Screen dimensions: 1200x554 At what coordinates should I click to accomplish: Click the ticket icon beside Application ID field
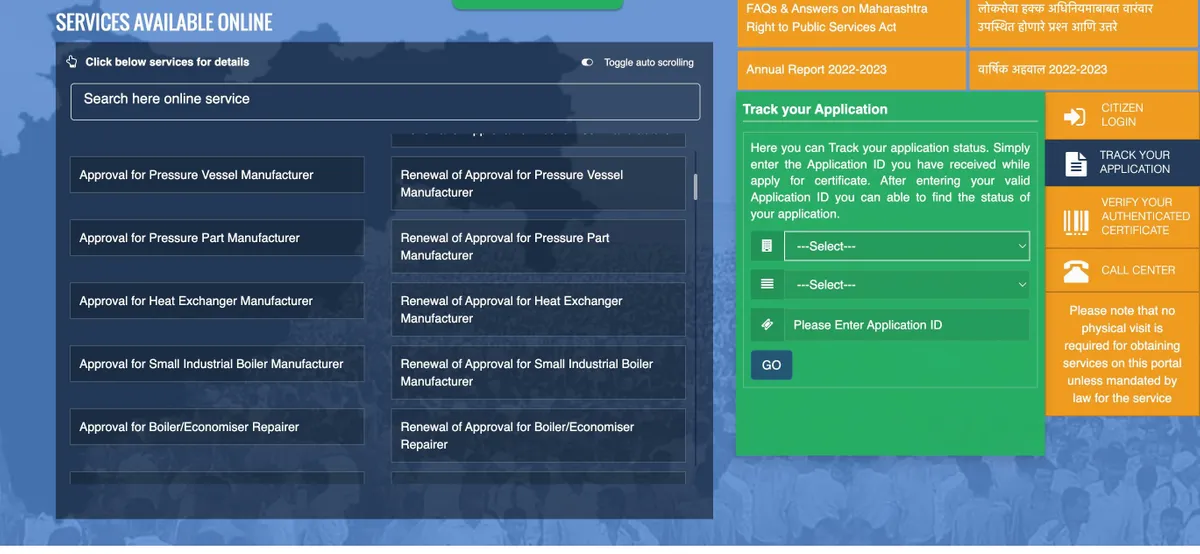click(767, 325)
